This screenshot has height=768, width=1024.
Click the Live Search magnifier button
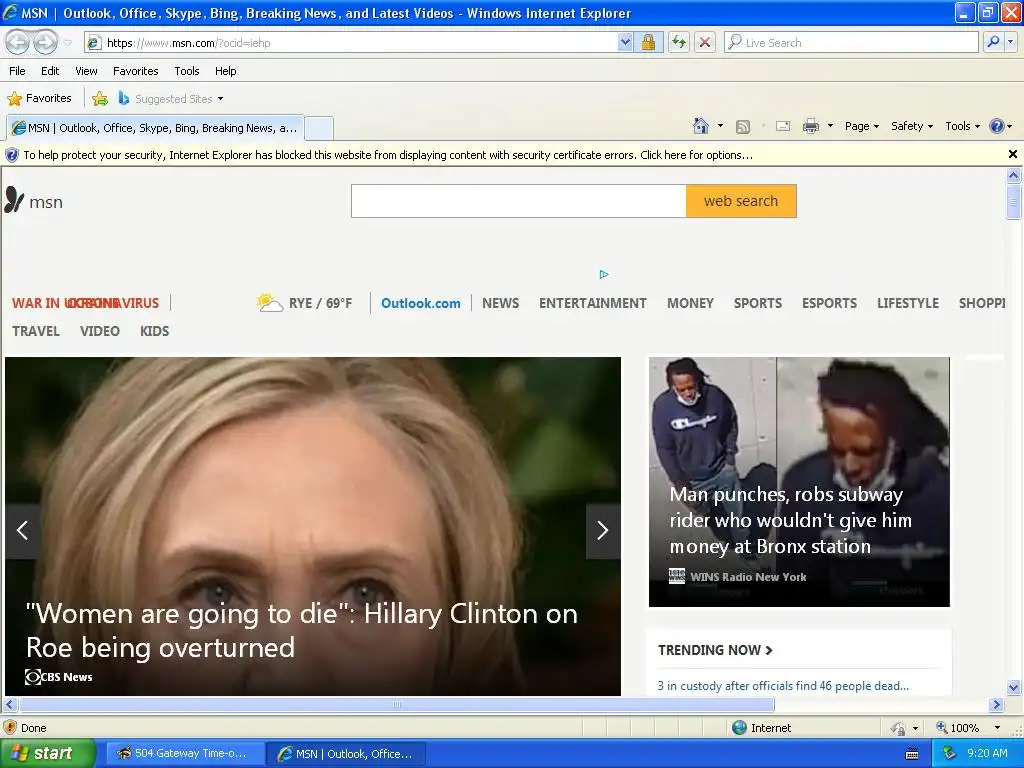coord(993,42)
